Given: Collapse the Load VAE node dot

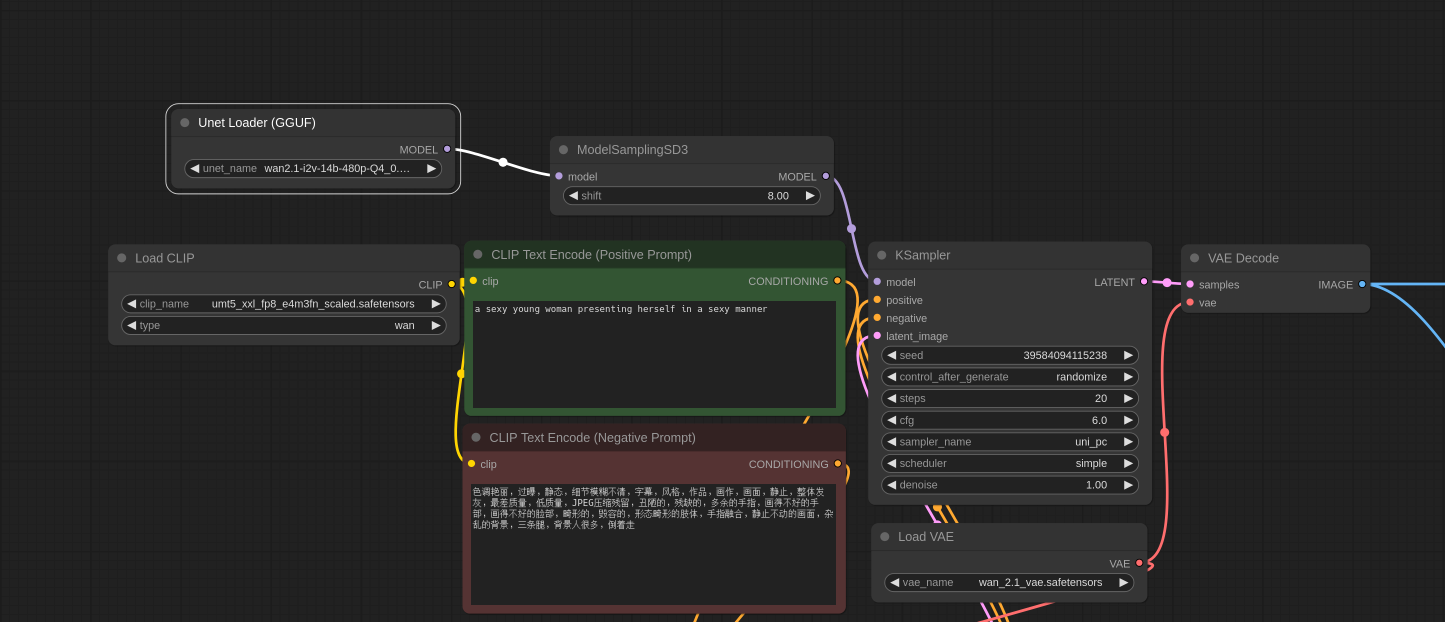Looking at the screenshot, I should pyautogui.click(x=885, y=537).
